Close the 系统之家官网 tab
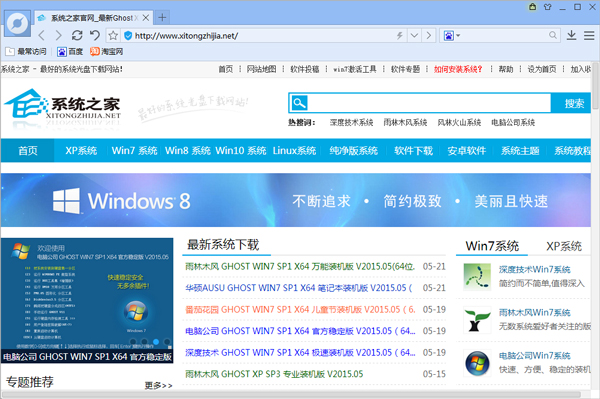Image resolution: width=600 pixels, height=399 pixels. 146,18
